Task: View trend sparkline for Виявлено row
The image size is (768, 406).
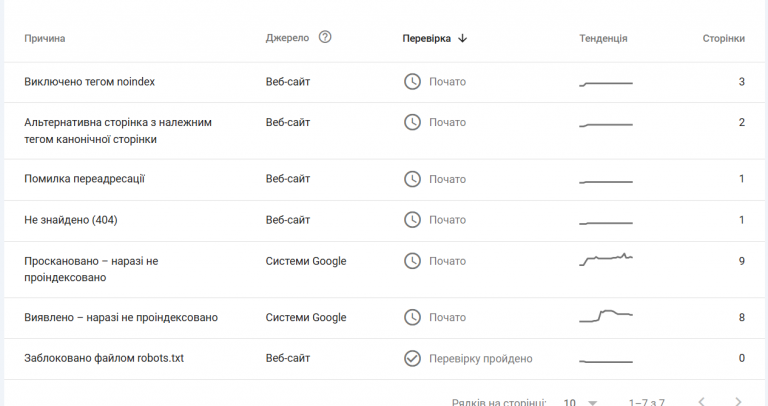Action: [x=606, y=316]
